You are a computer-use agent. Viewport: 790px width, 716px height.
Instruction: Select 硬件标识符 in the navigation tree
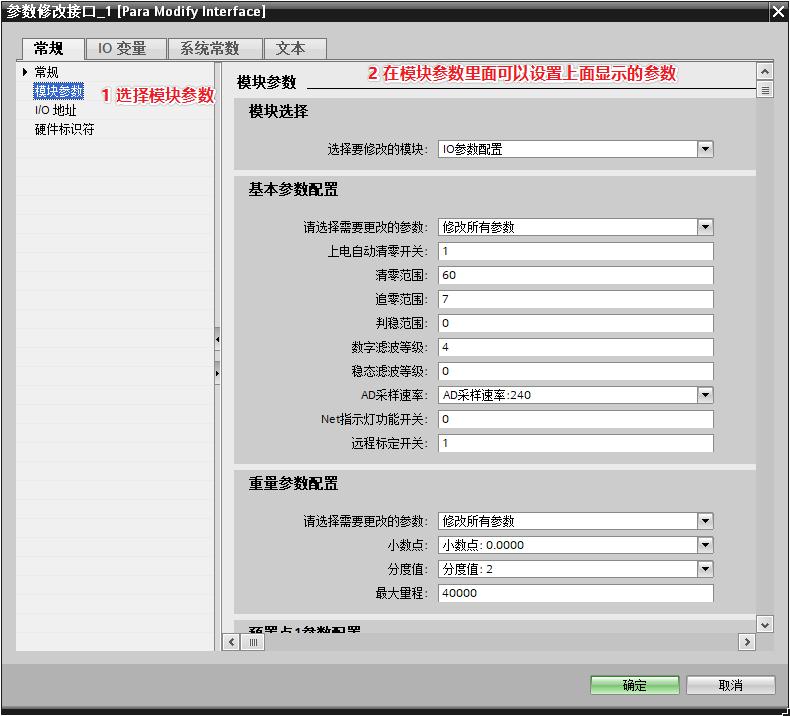[x=64, y=129]
